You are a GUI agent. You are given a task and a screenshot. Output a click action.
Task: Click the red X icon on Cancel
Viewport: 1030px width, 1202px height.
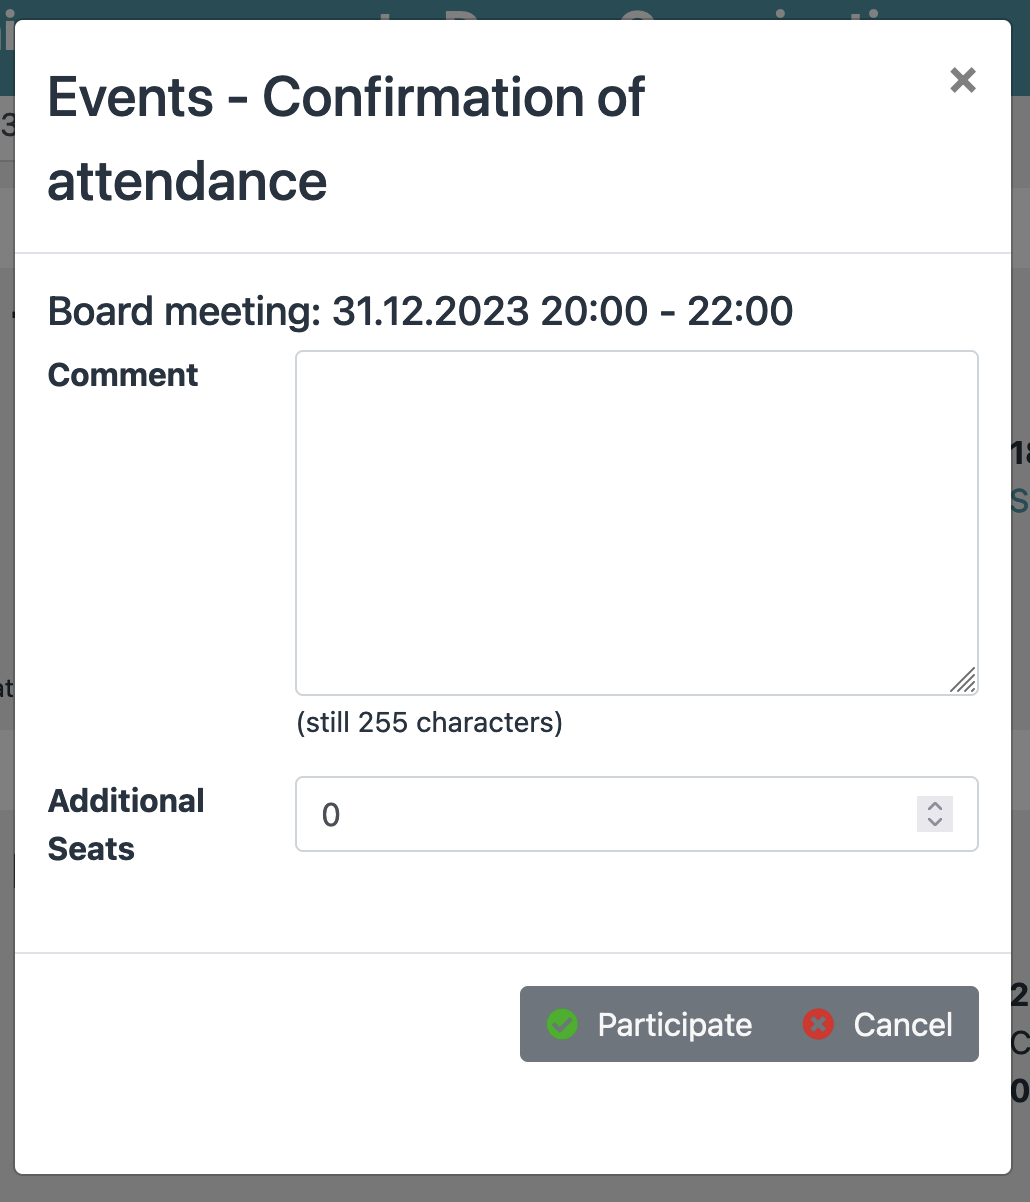(818, 1024)
